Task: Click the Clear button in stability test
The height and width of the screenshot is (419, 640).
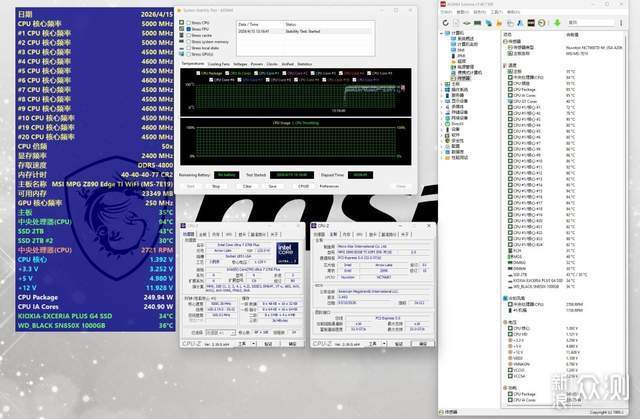Action: click(247, 186)
